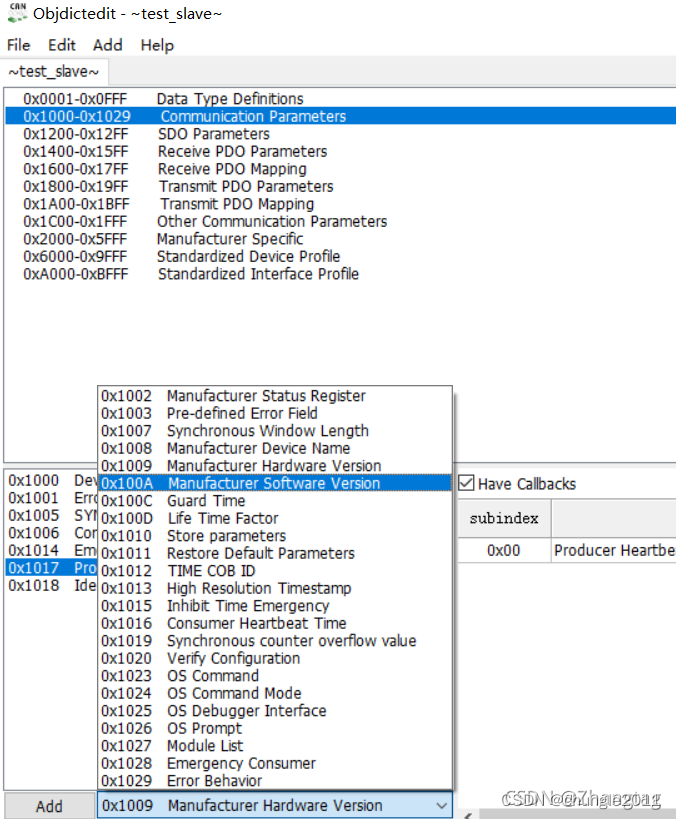Image resolution: width=676 pixels, height=819 pixels.
Task: Choose 0x1012 TIME COB ID
Action: pos(275,571)
